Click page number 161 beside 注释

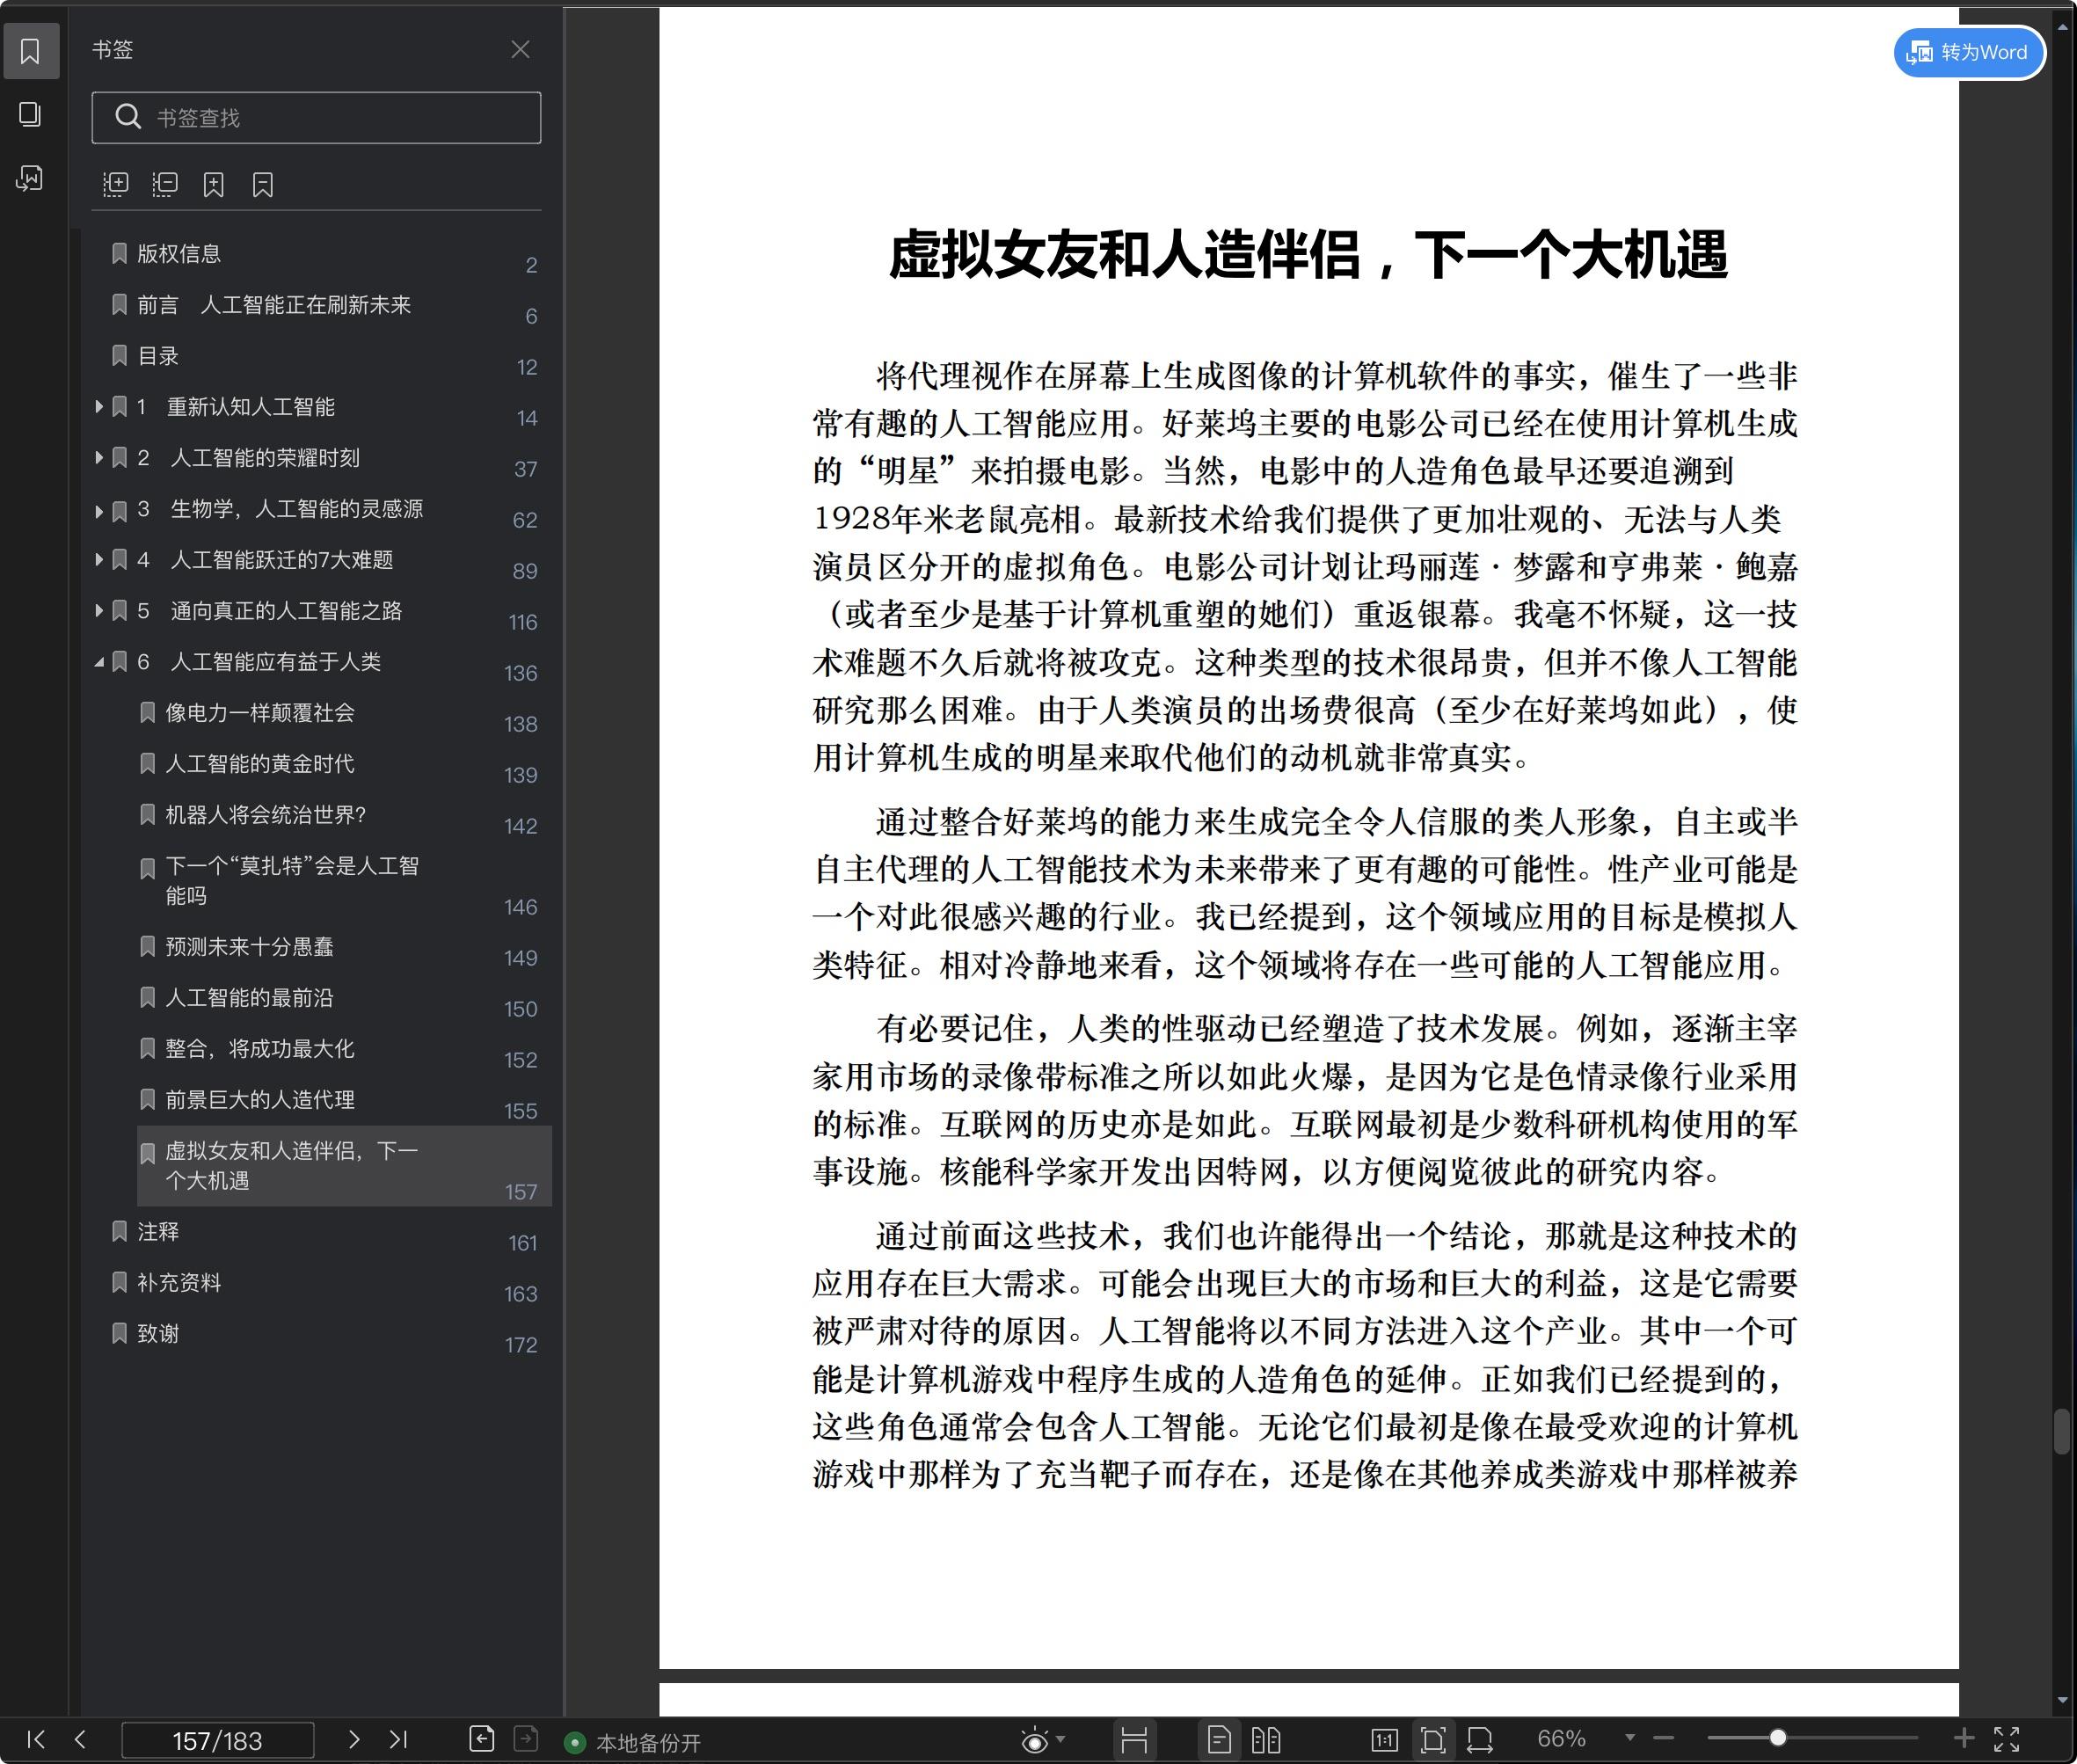coord(522,1243)
